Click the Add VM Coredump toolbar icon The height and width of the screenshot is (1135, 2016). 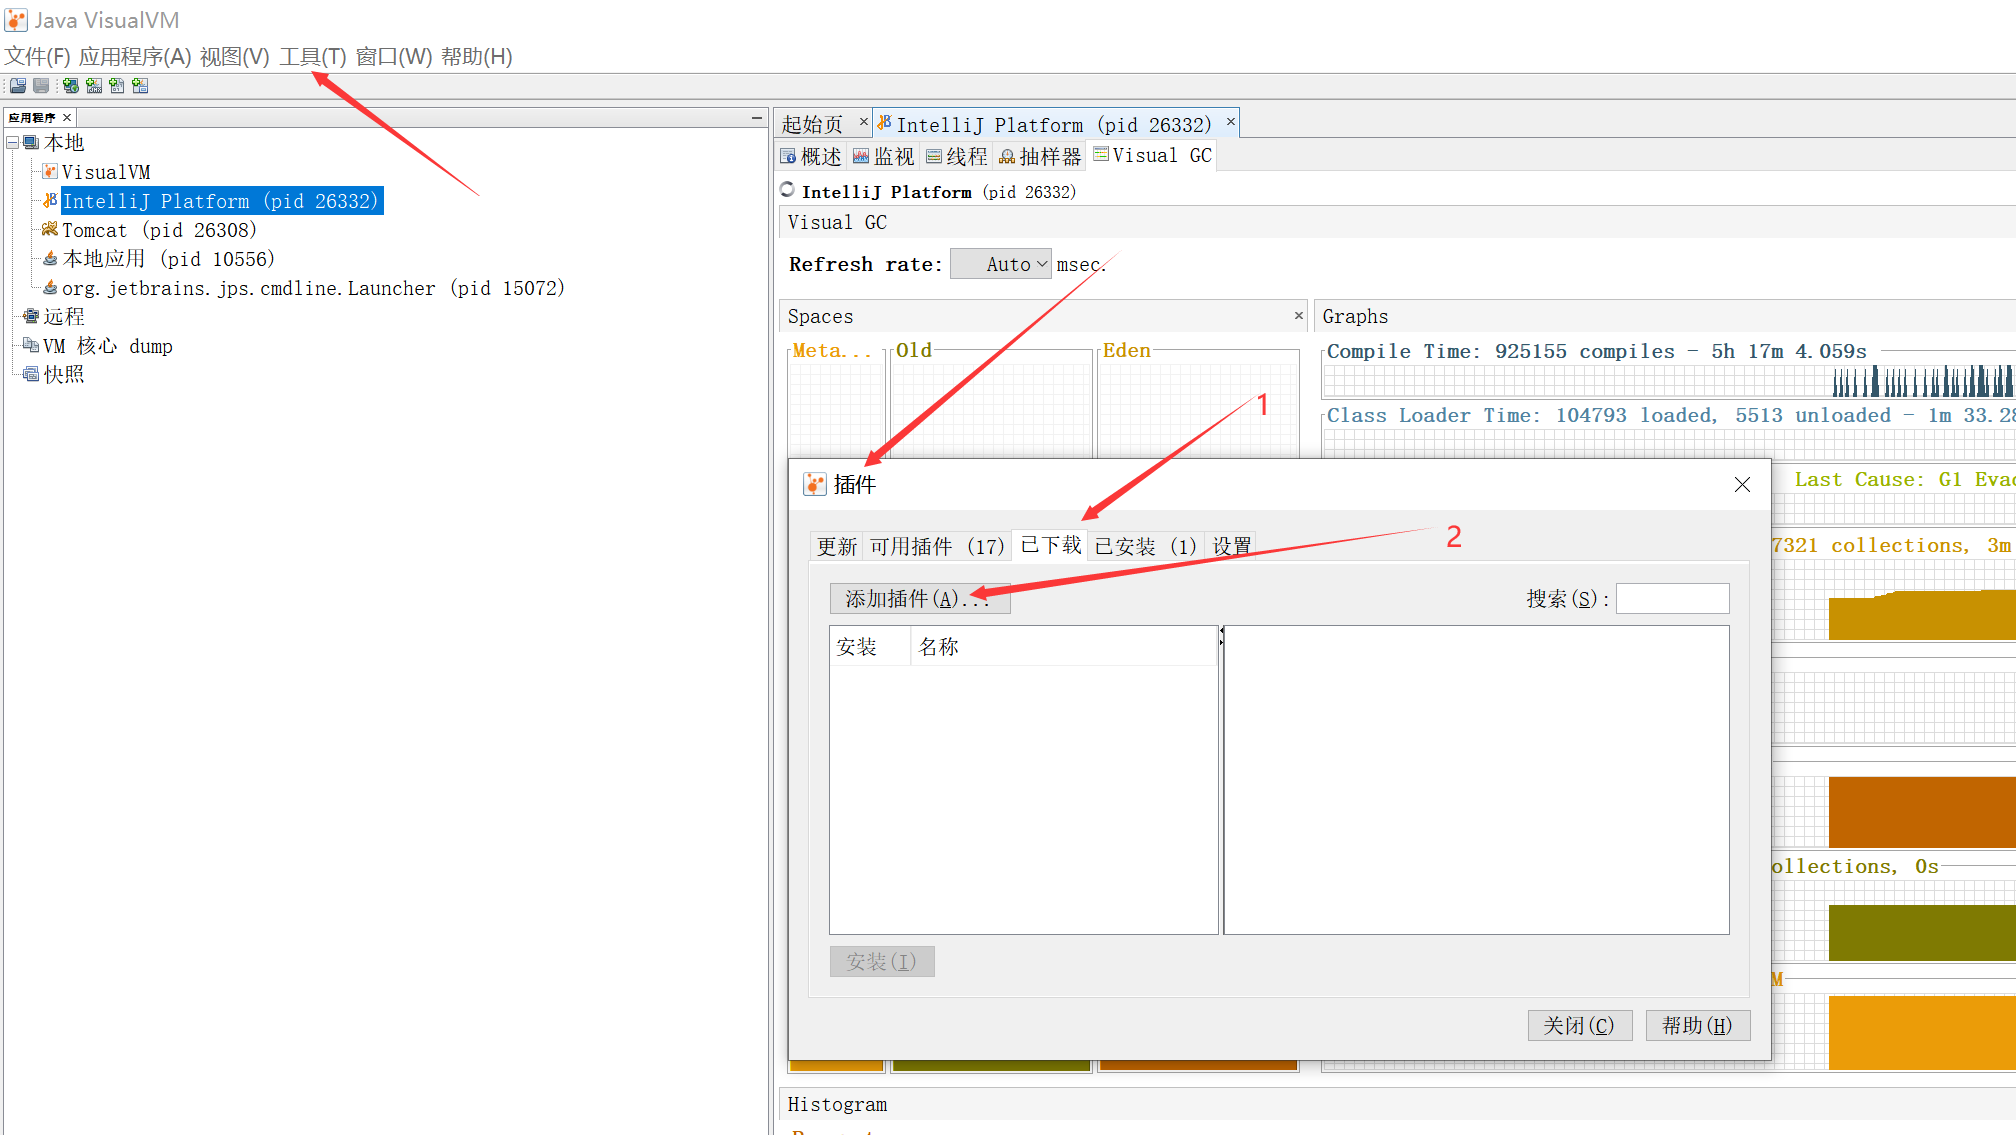117,86
